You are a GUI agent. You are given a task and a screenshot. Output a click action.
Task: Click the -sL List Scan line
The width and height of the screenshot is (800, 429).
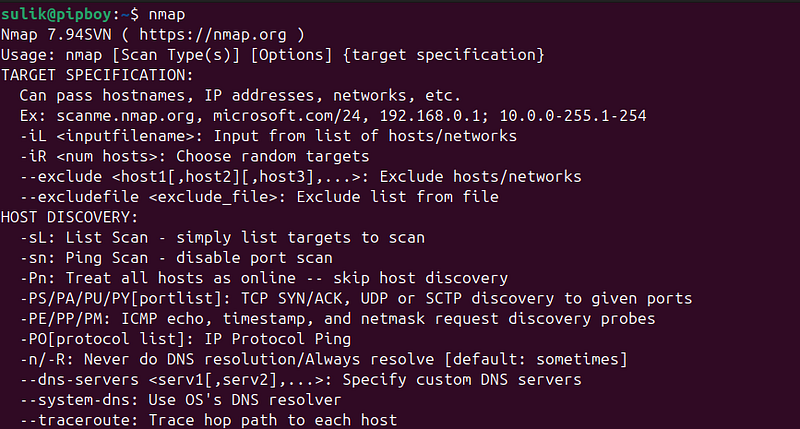(x=222, y=238)
